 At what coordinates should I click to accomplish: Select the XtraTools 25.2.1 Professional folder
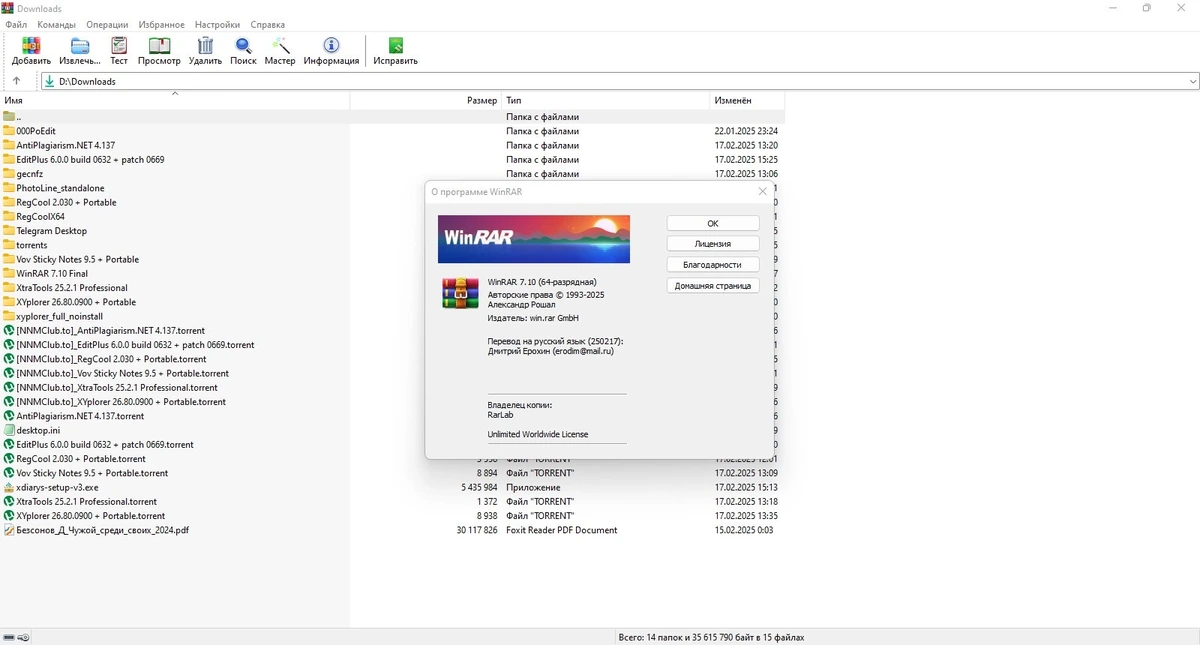point(71,288)
